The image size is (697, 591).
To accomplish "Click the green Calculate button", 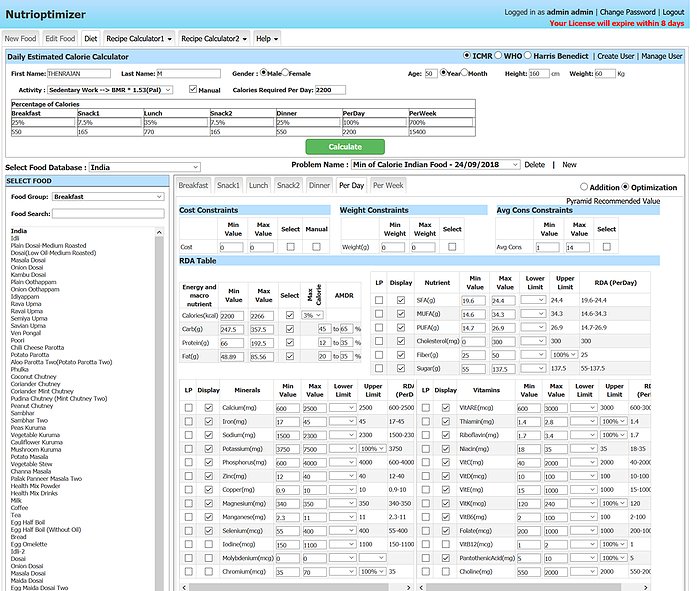I will (344, 146).
